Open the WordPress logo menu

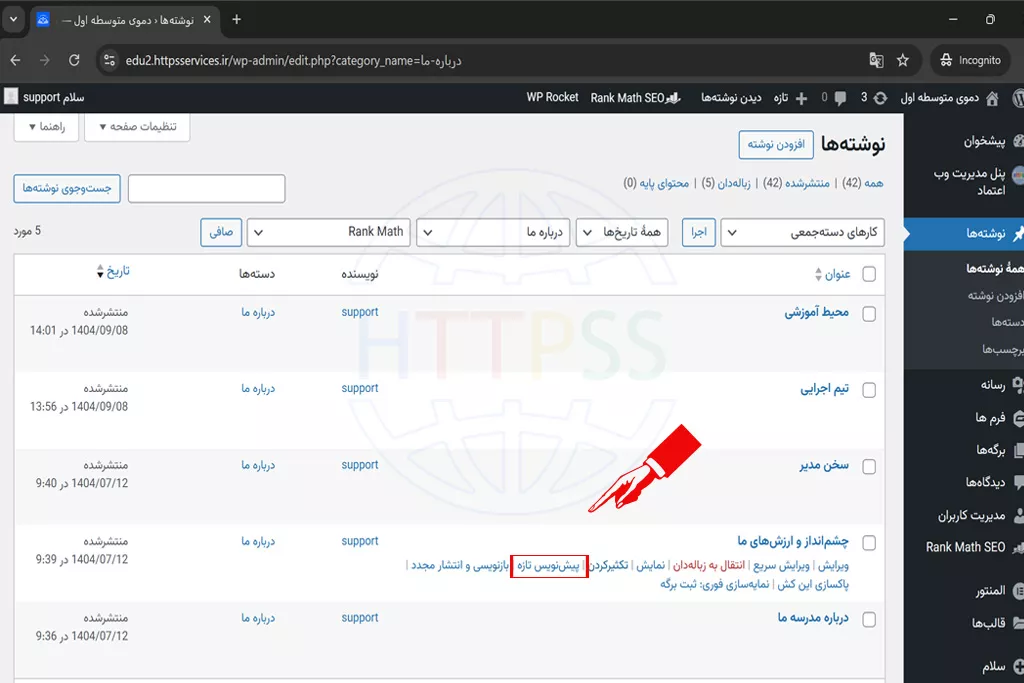1016,97
